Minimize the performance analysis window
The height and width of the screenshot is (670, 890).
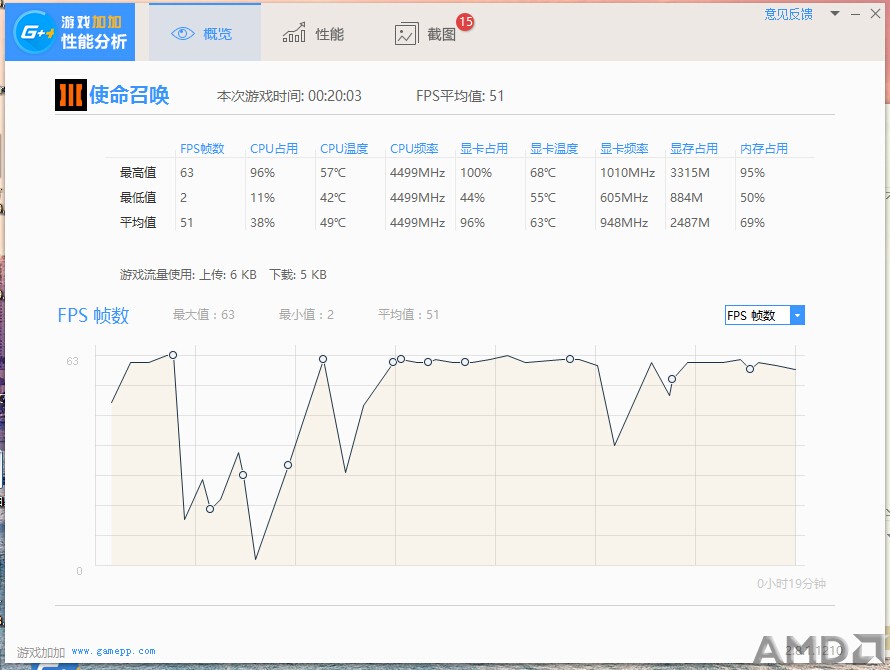pos(855,14)
